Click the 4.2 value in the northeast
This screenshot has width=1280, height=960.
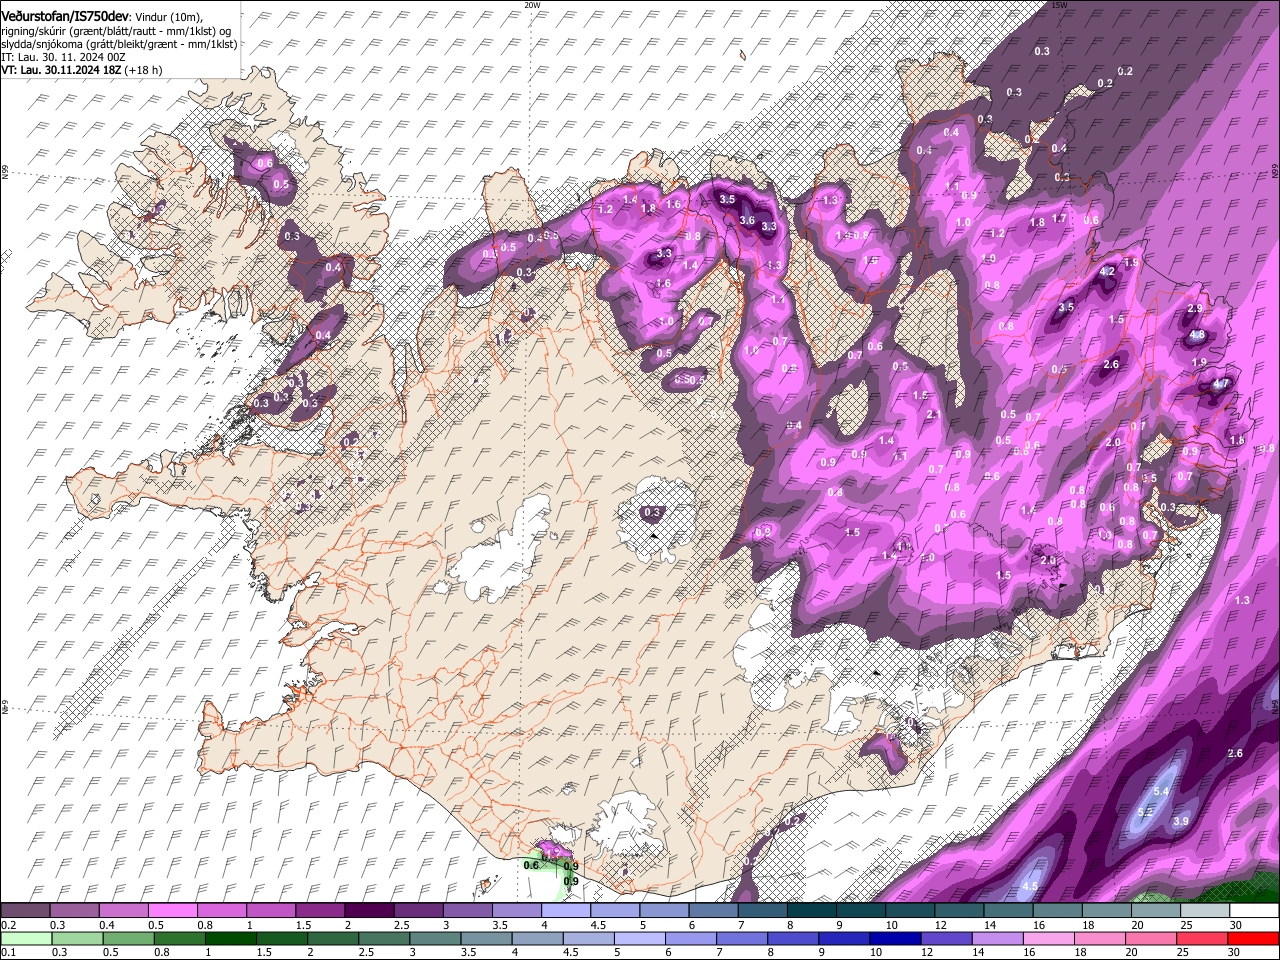click(1107, 271)
